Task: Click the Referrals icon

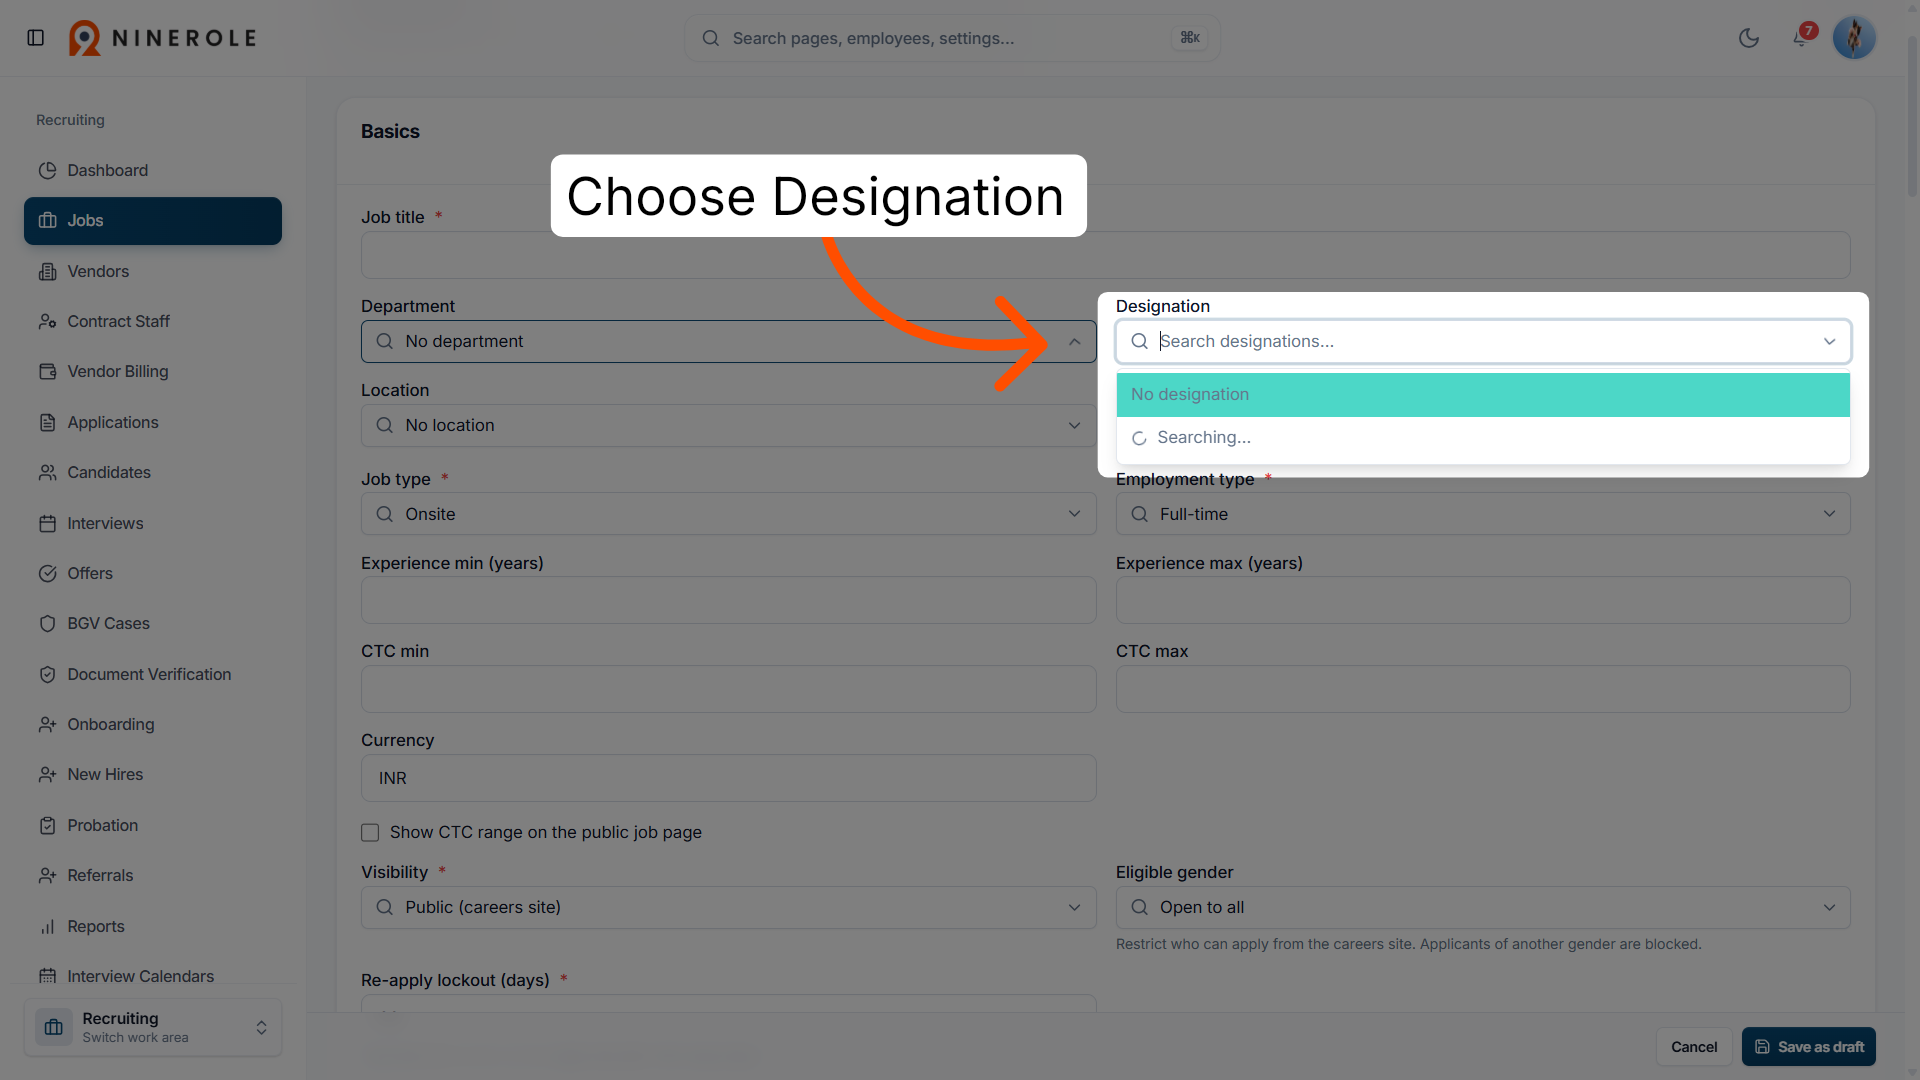Action: pyautogui.click(x=47, y=875)
